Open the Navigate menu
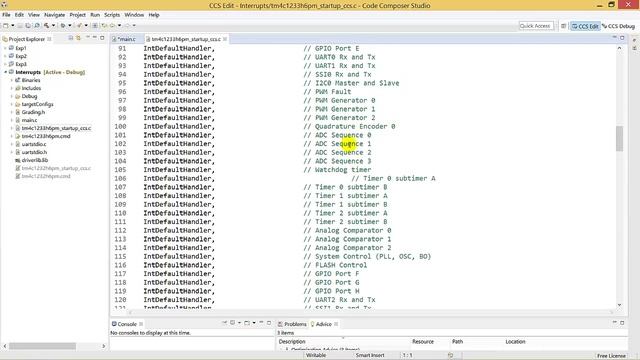Viewport: 640px width, 360px height. tap(54, 15)
